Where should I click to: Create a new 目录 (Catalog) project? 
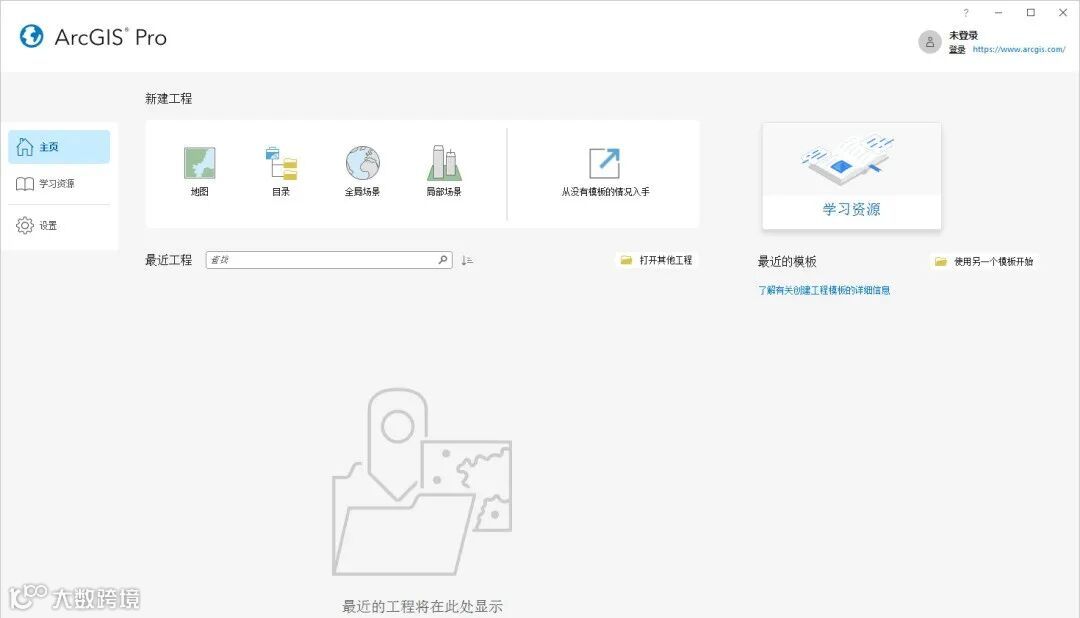coord(281,170)
